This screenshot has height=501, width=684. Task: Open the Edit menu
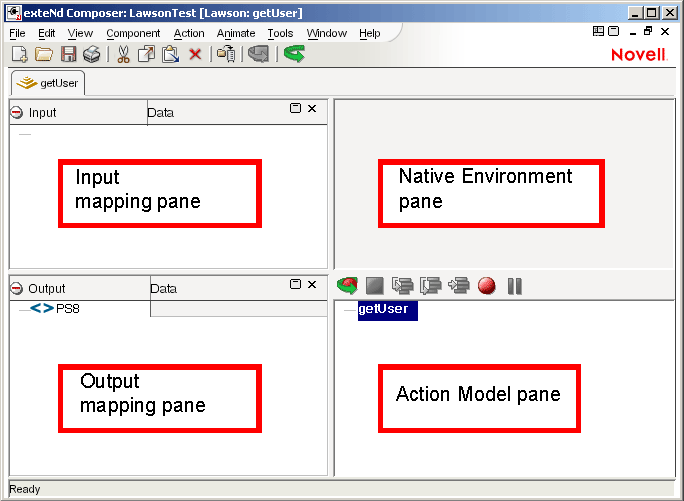tap(46, 33)
